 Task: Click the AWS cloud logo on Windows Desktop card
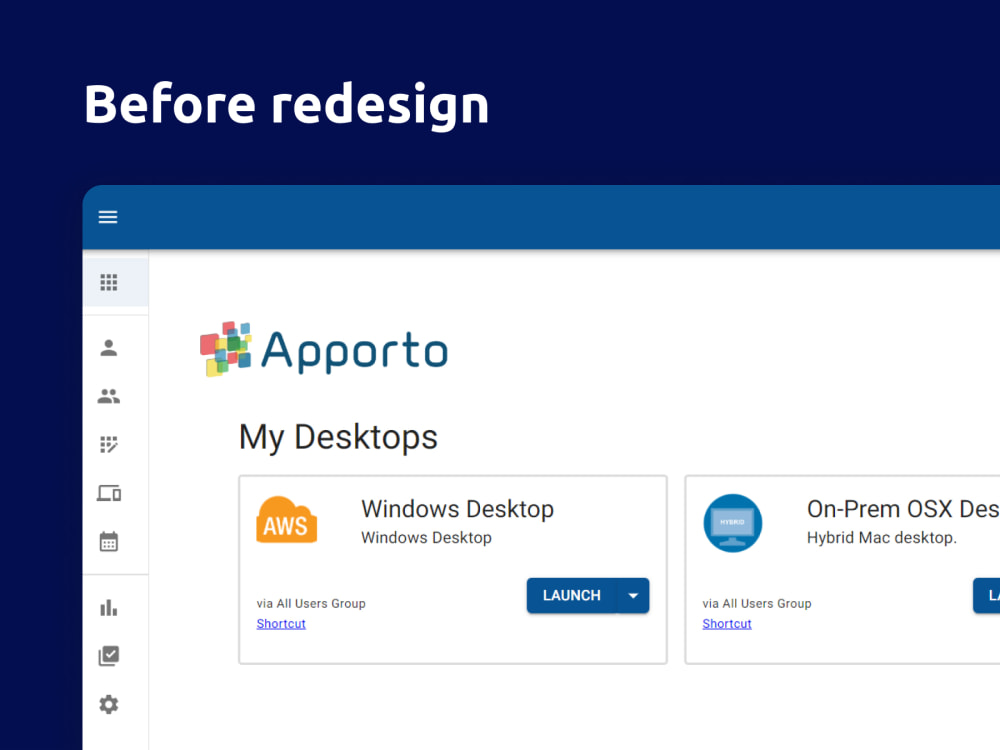coord(286,520)
